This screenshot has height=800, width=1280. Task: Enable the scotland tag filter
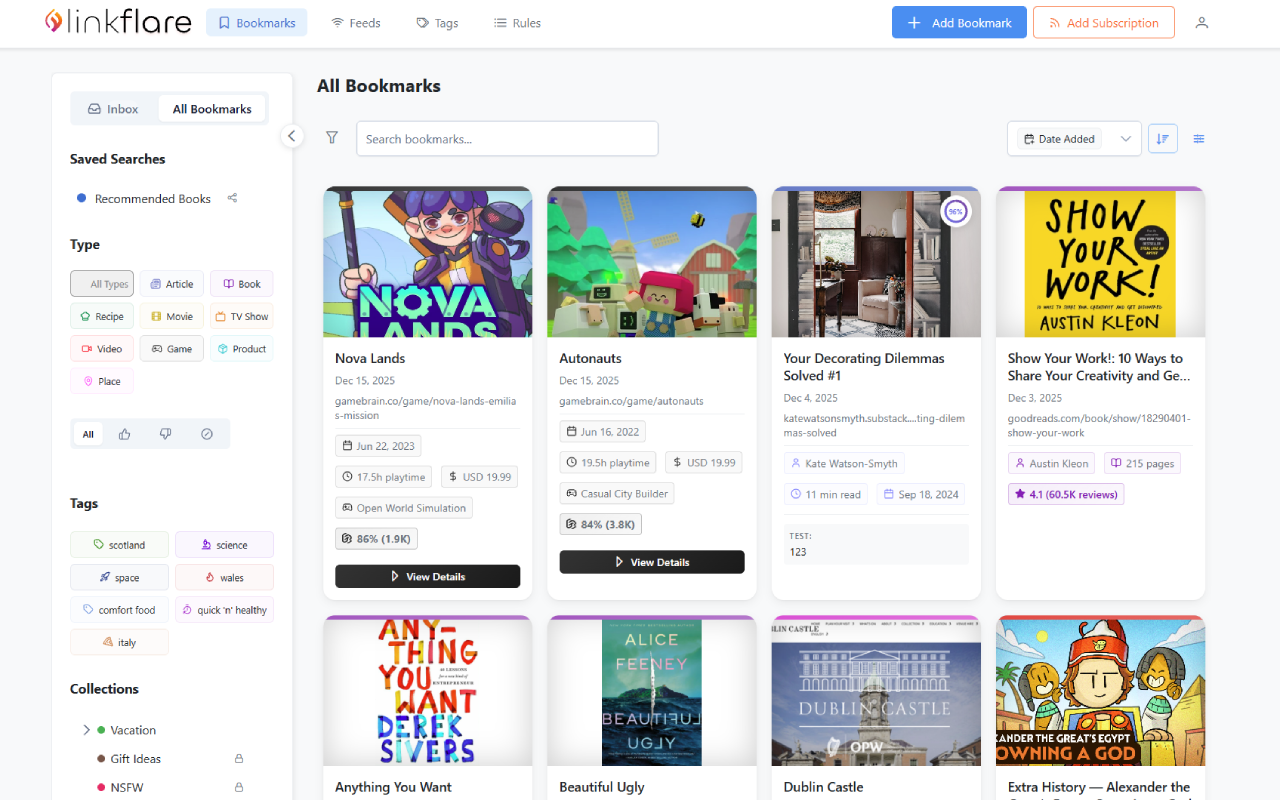pyautogui.click(x=119, y=545)
